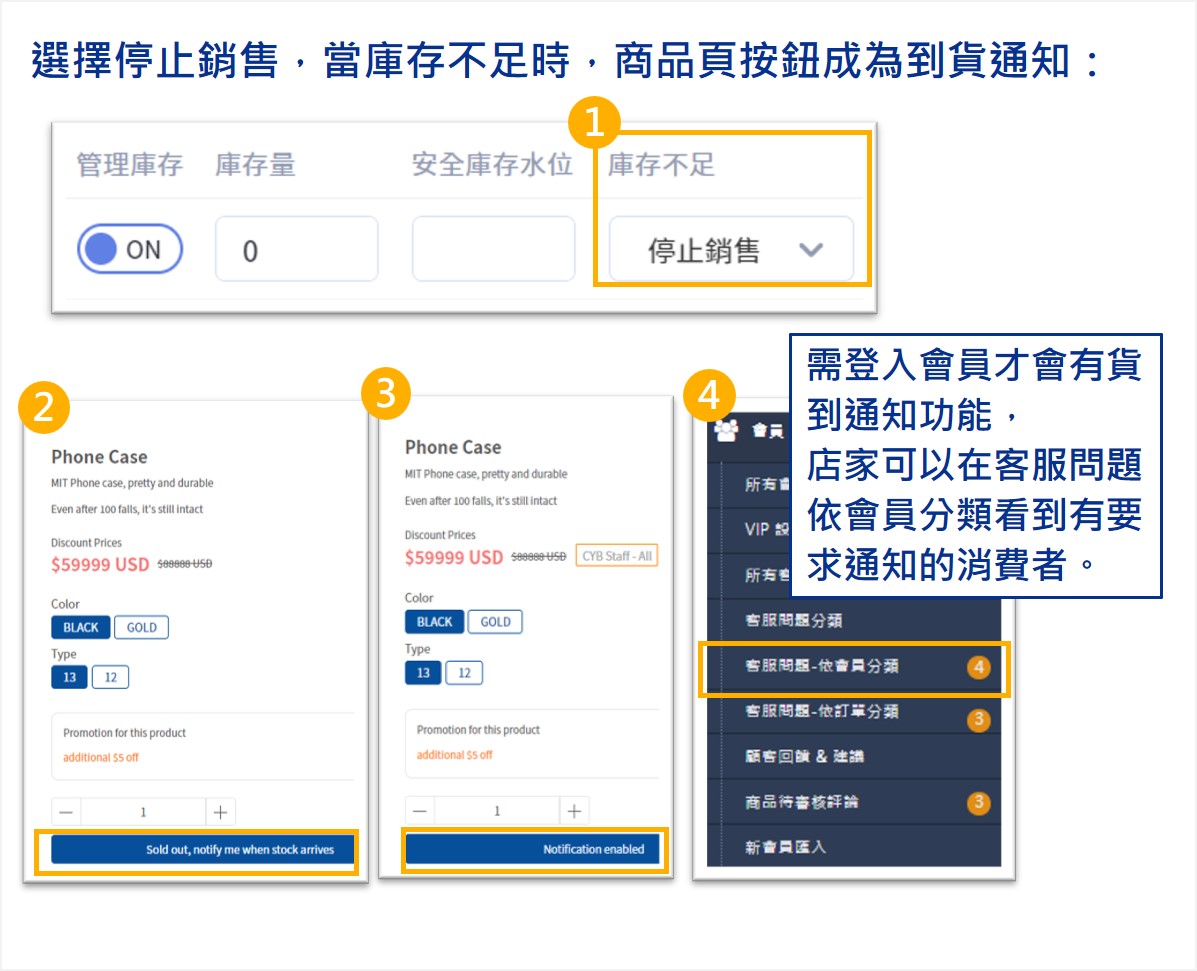The image size is (1197, 971).
Task: Select GOLD color in the sold-out product panel
Action: (141, 627)
